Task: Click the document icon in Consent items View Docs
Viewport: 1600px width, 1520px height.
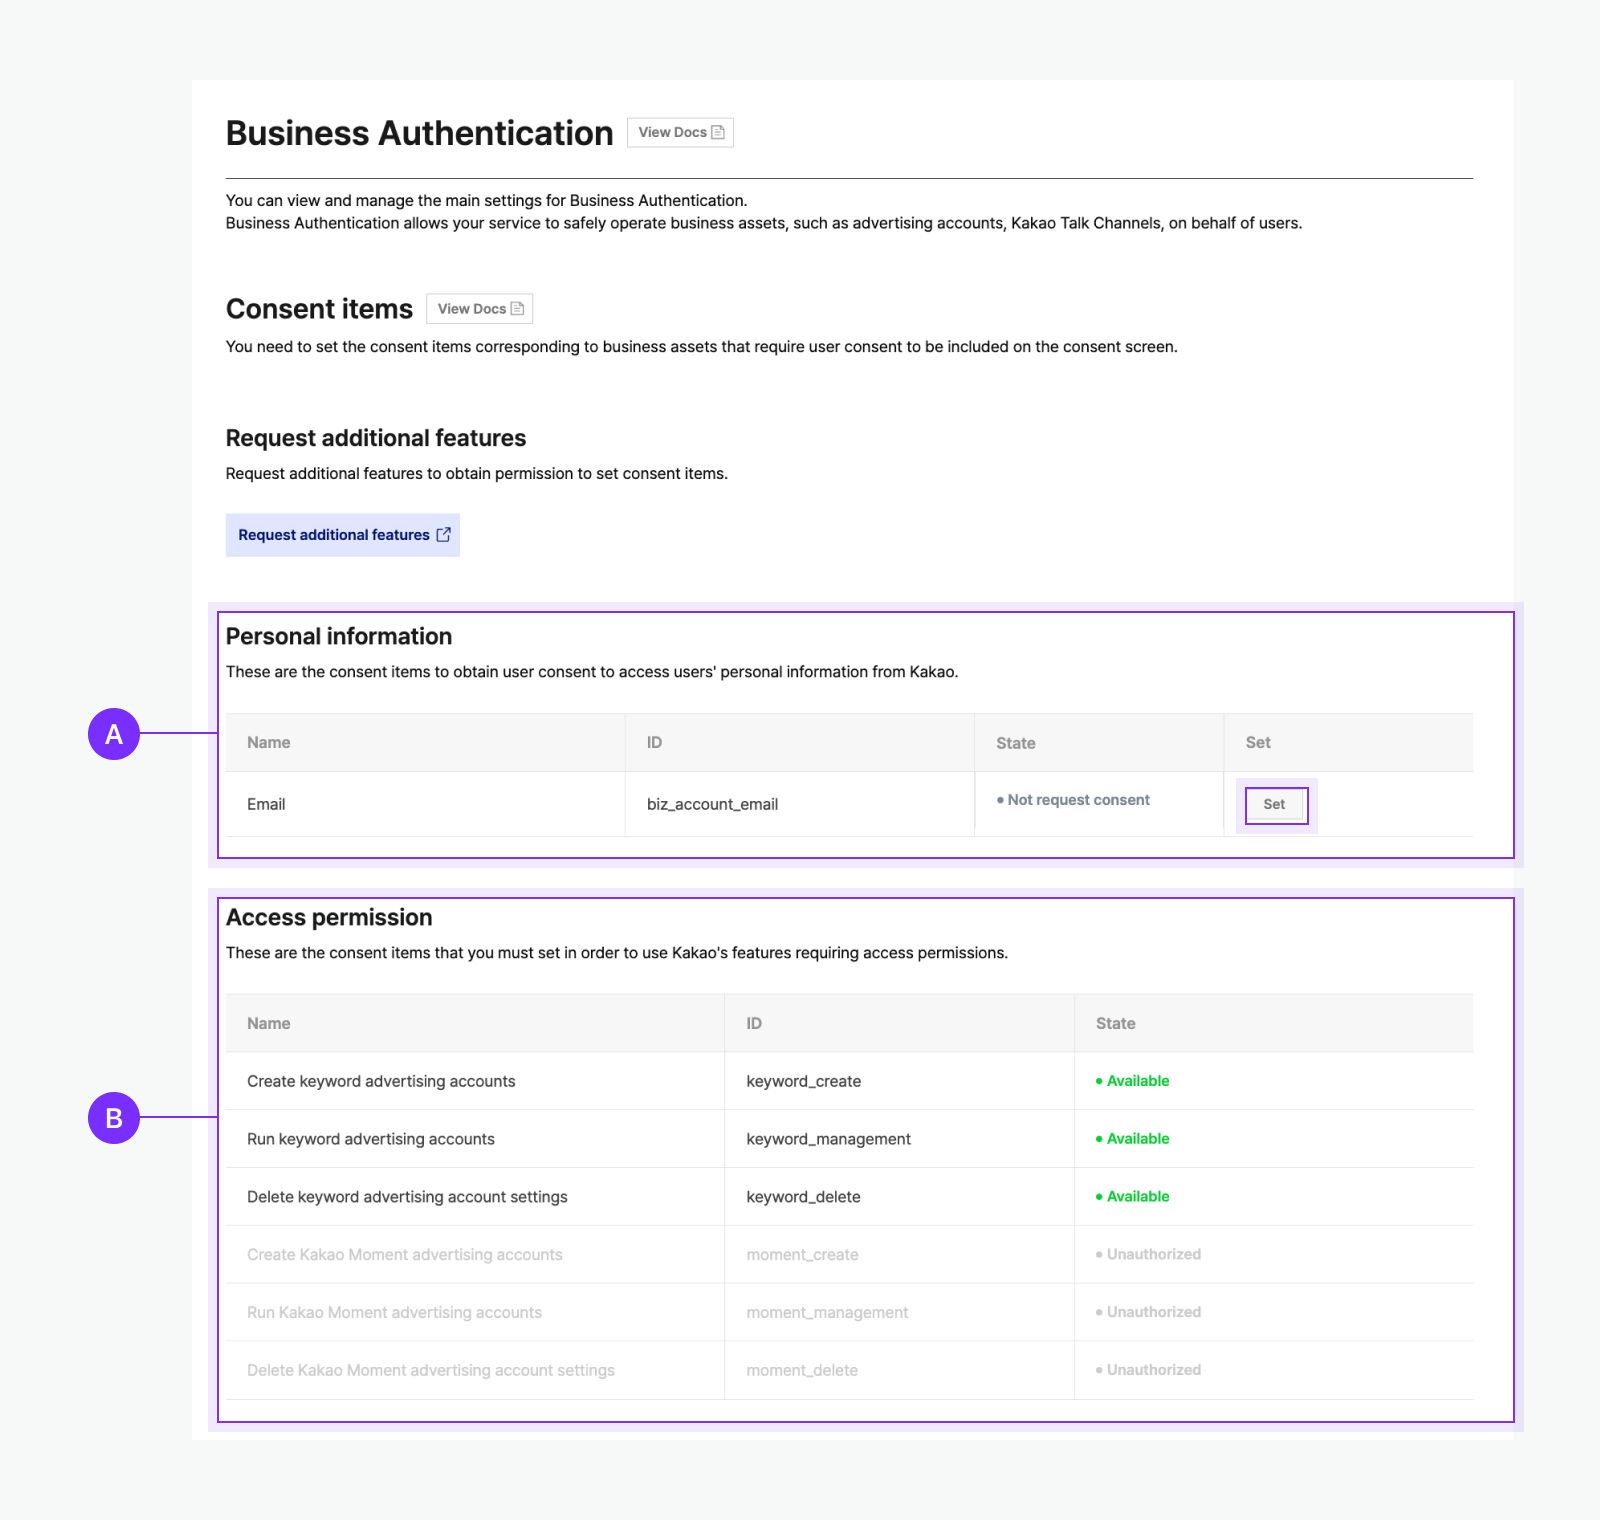Action: tap(517, 309)
